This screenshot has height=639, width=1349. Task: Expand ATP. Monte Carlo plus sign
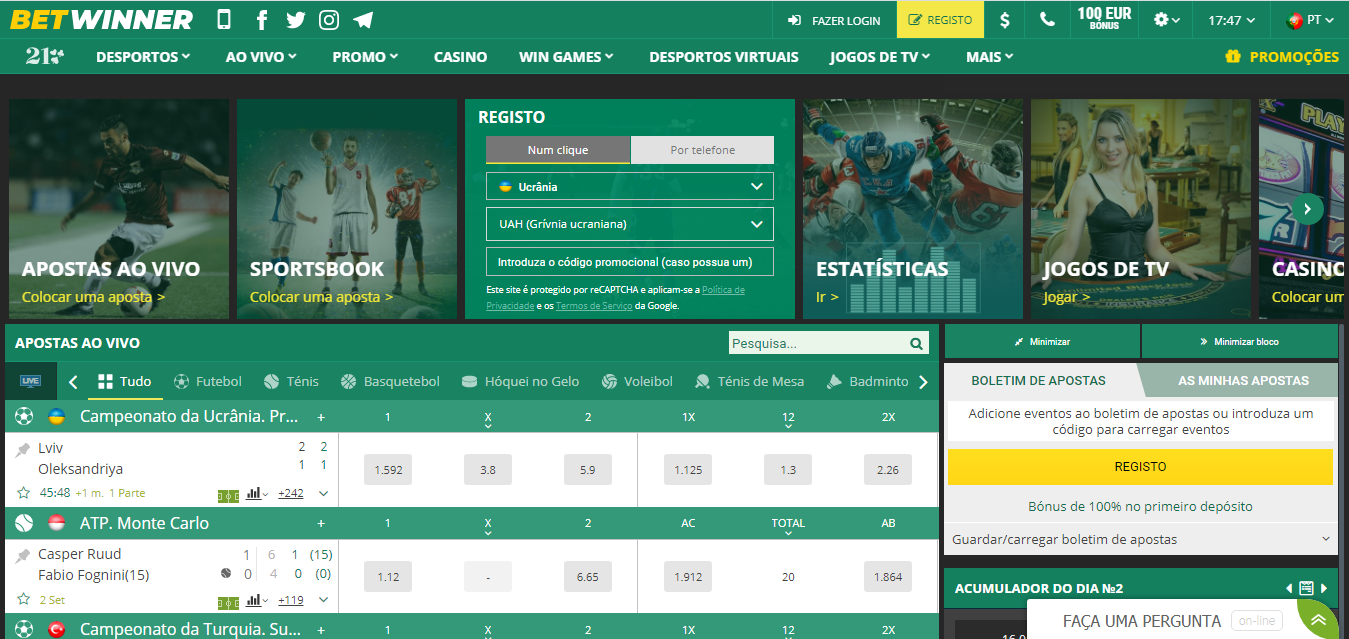321,523
